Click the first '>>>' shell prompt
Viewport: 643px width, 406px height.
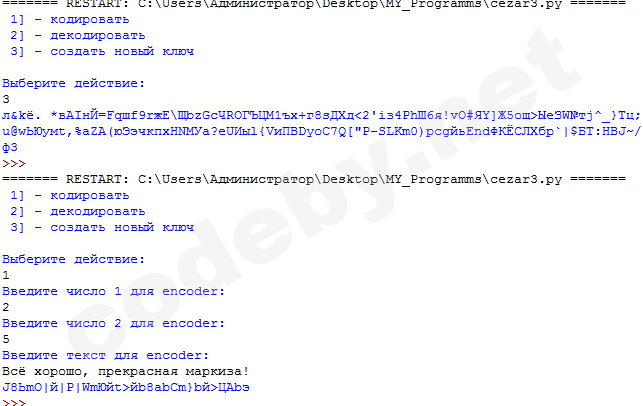coord(14,164)
